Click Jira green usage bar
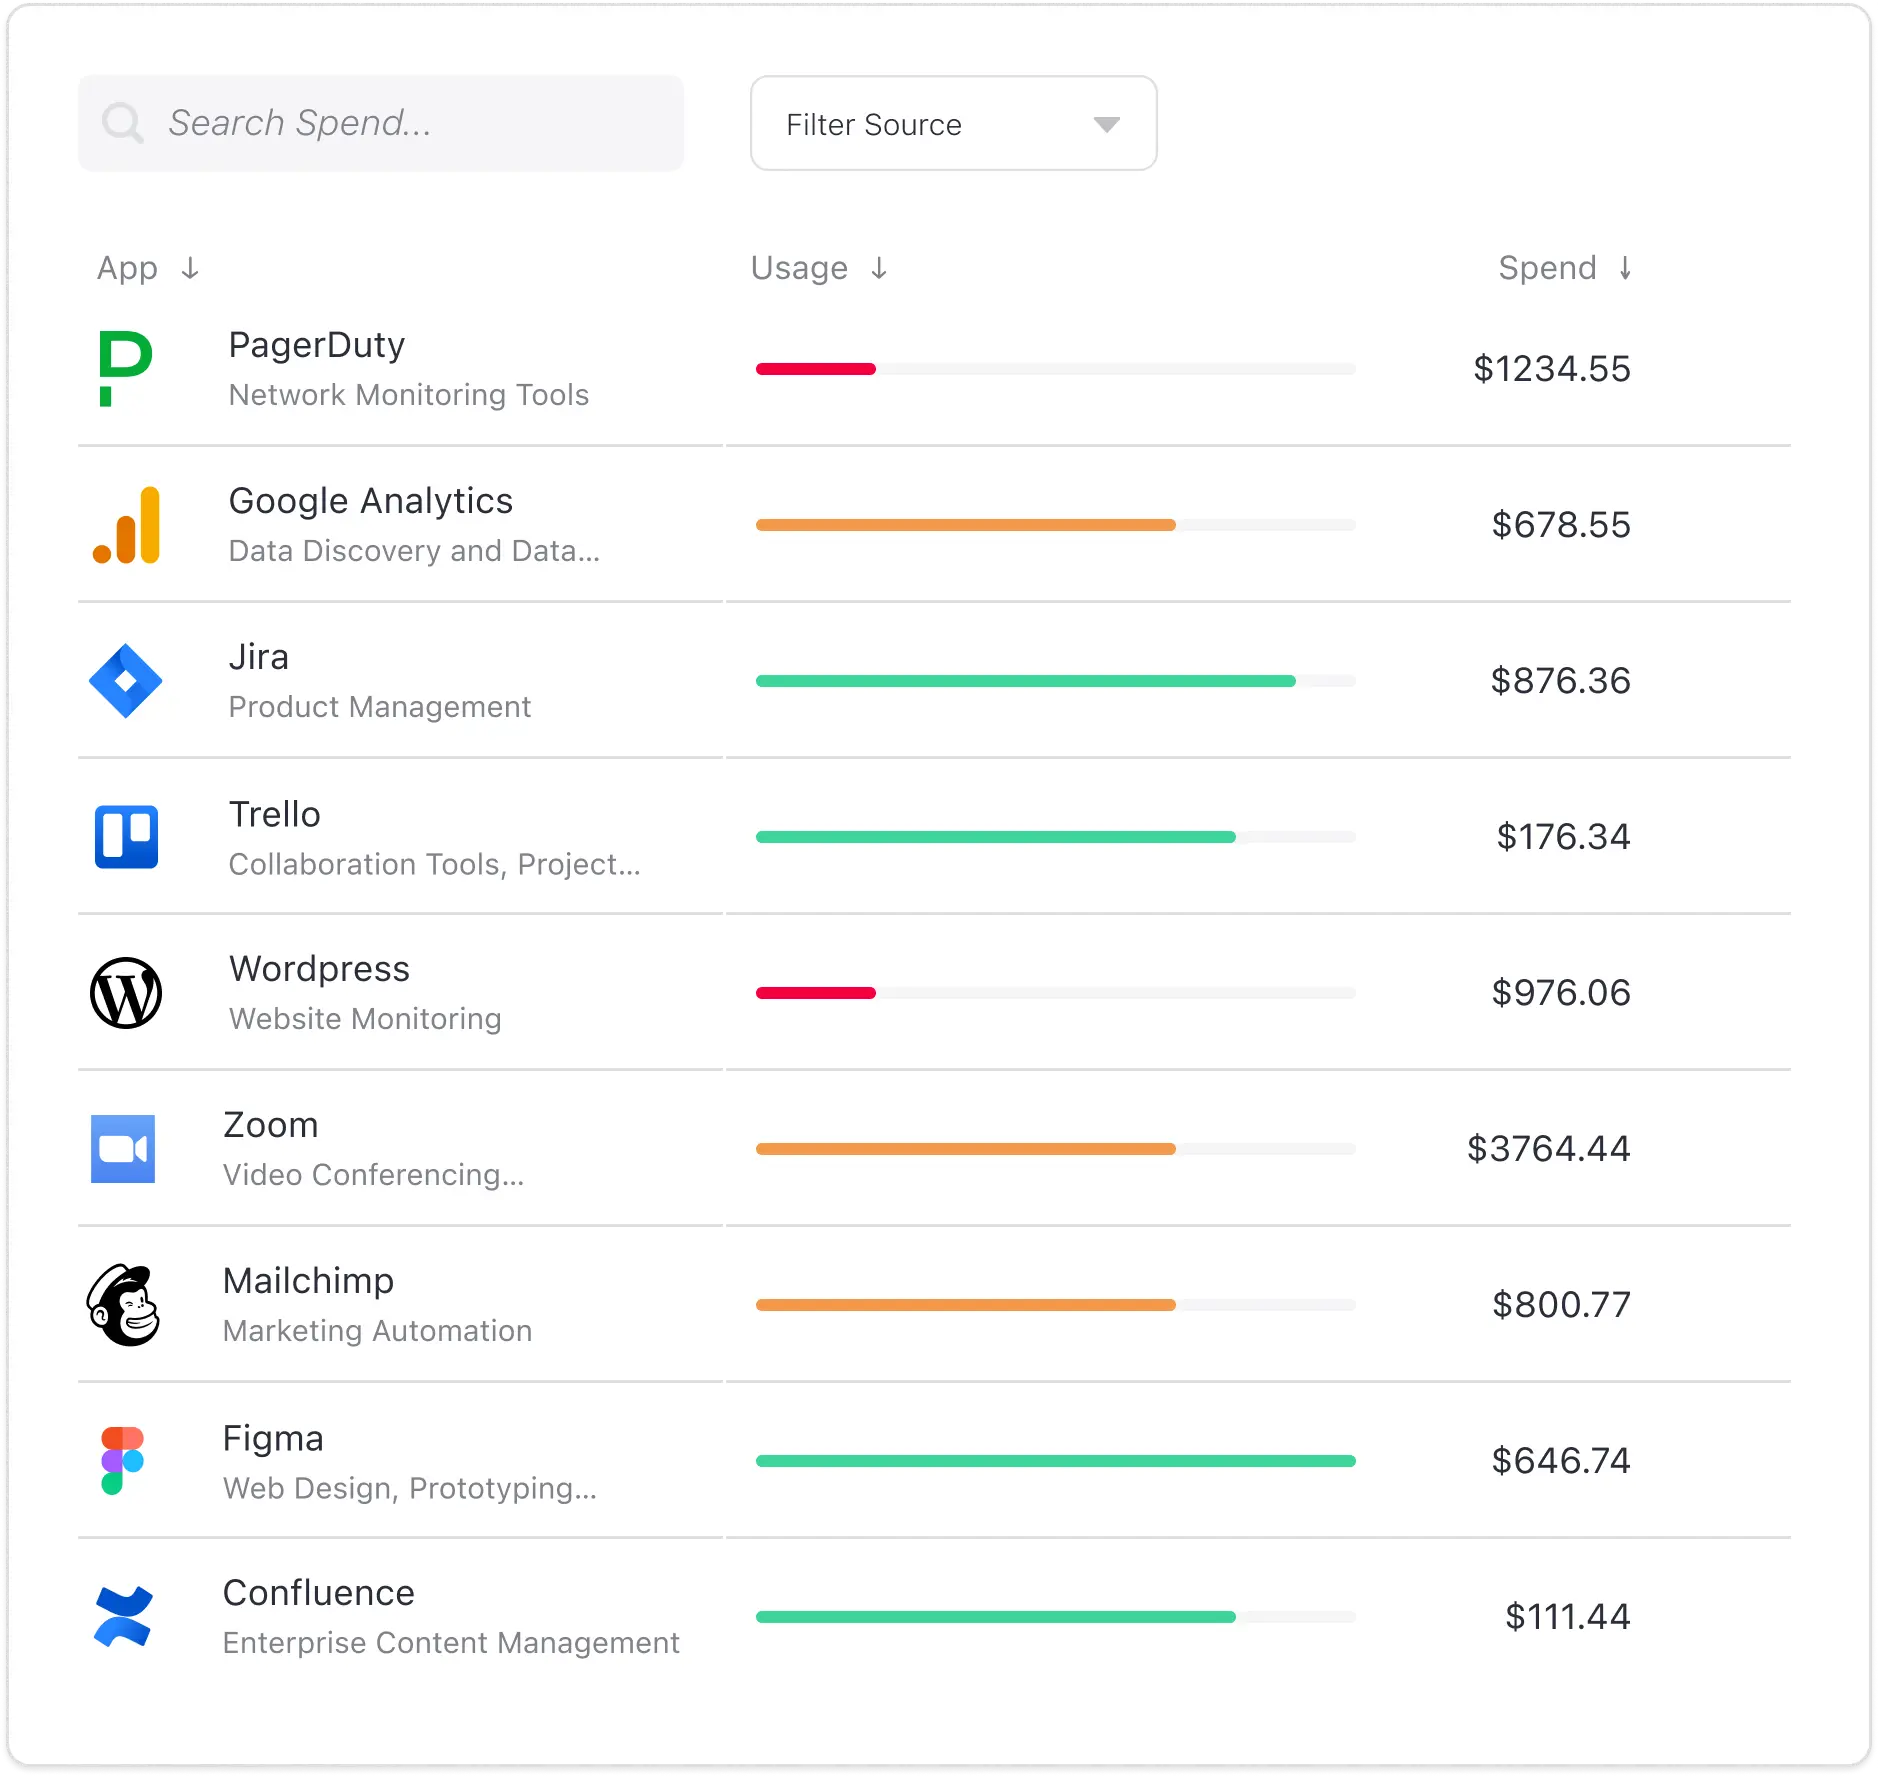The image size is (1878, 1776). coord(1026,681)
